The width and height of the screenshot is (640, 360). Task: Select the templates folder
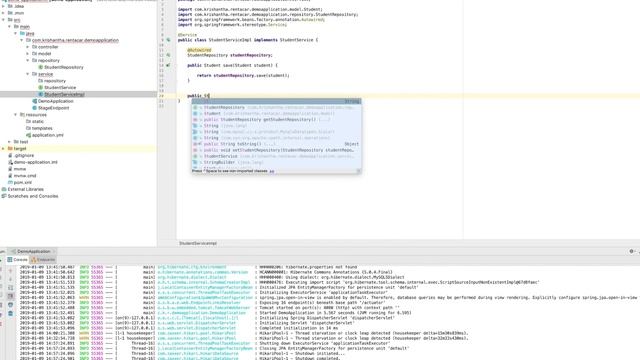point(42,128)
